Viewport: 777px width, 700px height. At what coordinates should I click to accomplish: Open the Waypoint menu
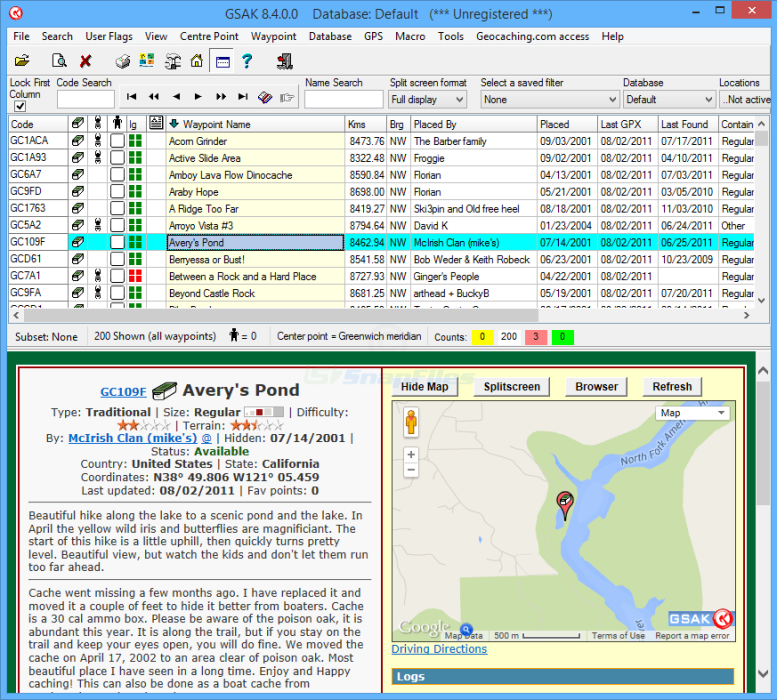tap(273, 36)
